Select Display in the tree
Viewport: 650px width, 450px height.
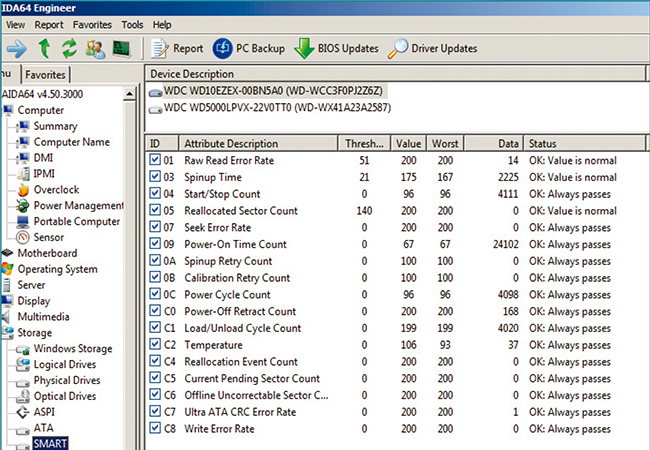34,301
